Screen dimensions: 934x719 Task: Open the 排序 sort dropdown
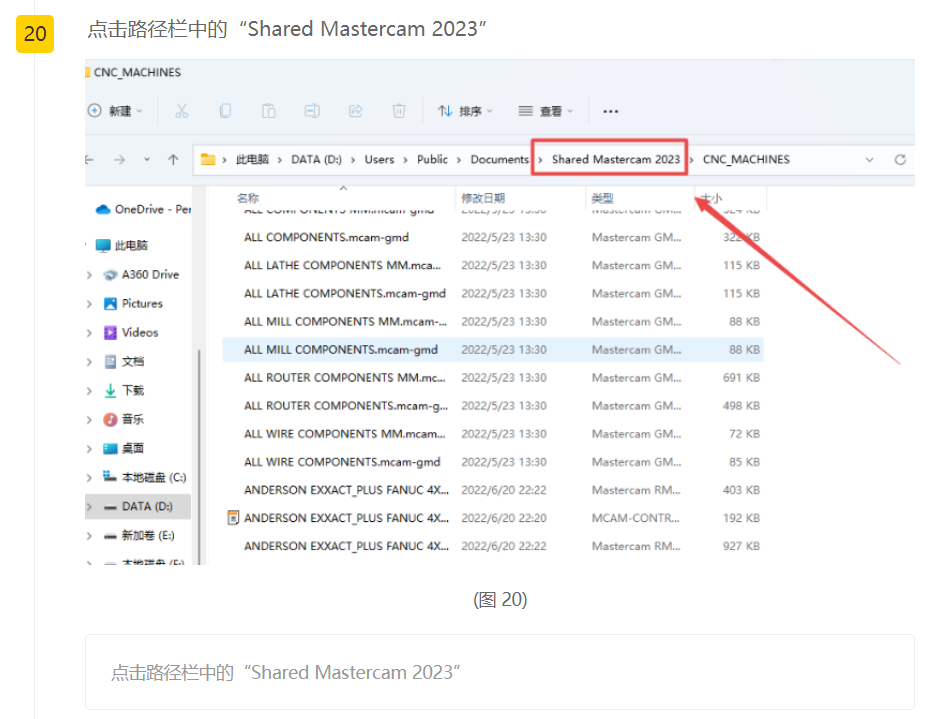(x=465, y=111)
